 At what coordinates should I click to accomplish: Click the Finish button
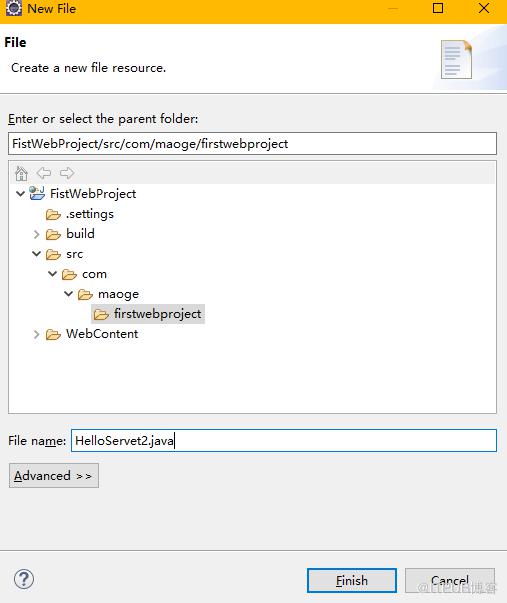coord(352,580)
